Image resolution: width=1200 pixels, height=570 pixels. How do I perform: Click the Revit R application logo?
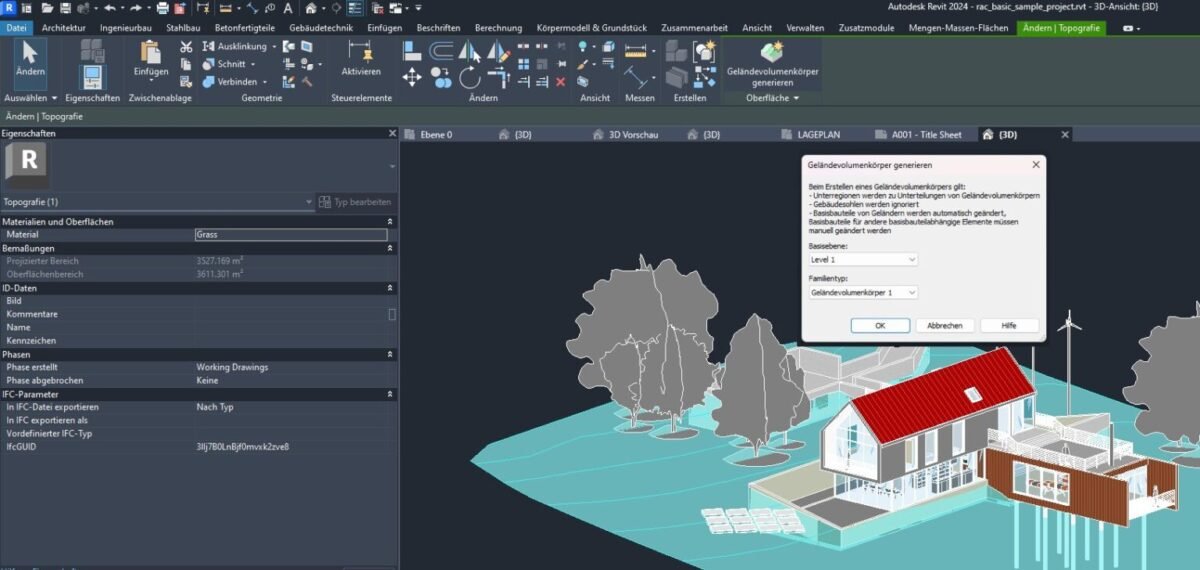point(9,8)
